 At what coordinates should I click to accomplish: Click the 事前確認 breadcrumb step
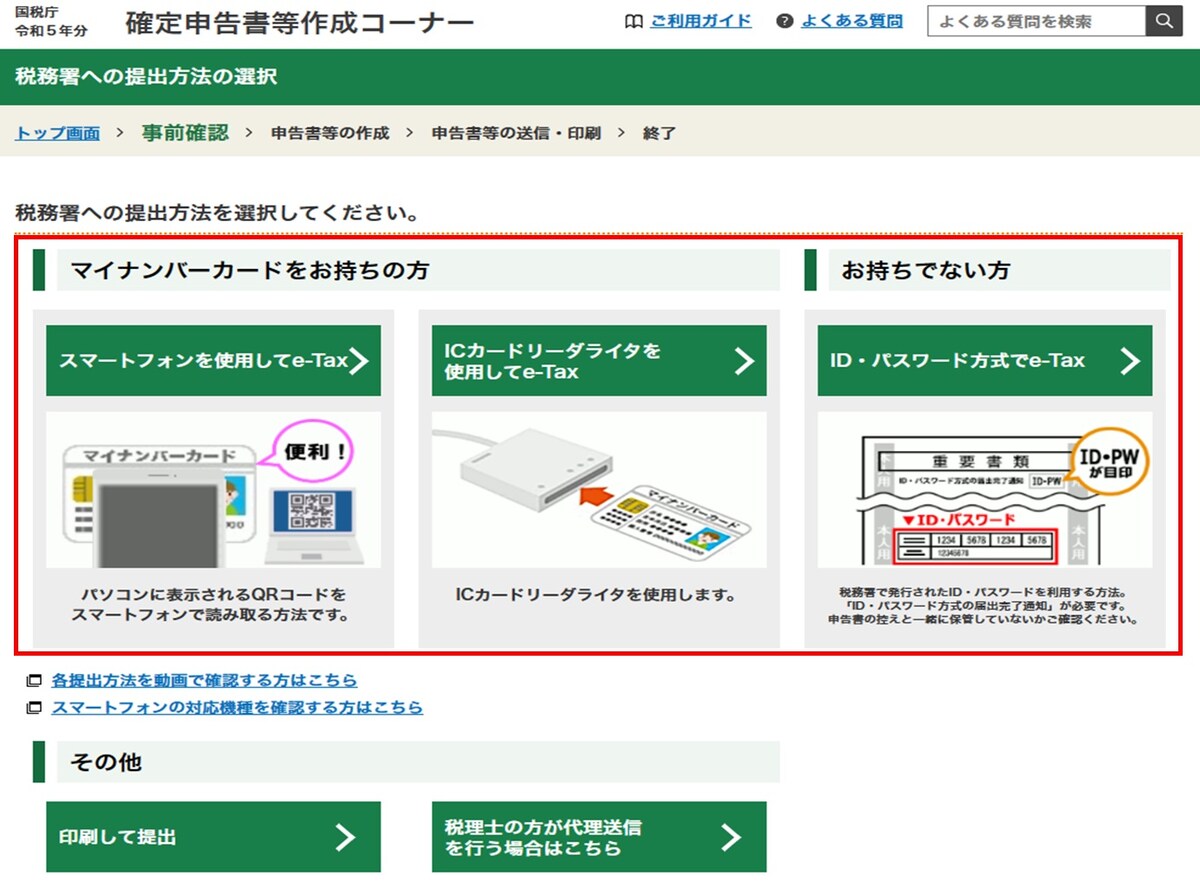click(x=185, y=132)
